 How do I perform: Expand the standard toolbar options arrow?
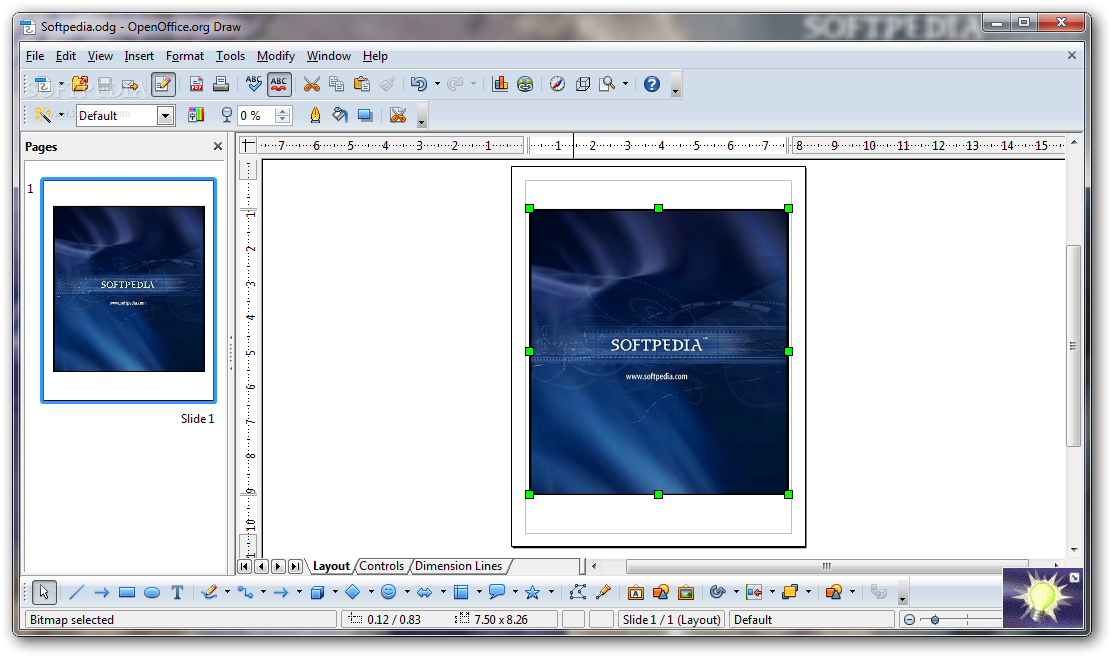[675, 84]
